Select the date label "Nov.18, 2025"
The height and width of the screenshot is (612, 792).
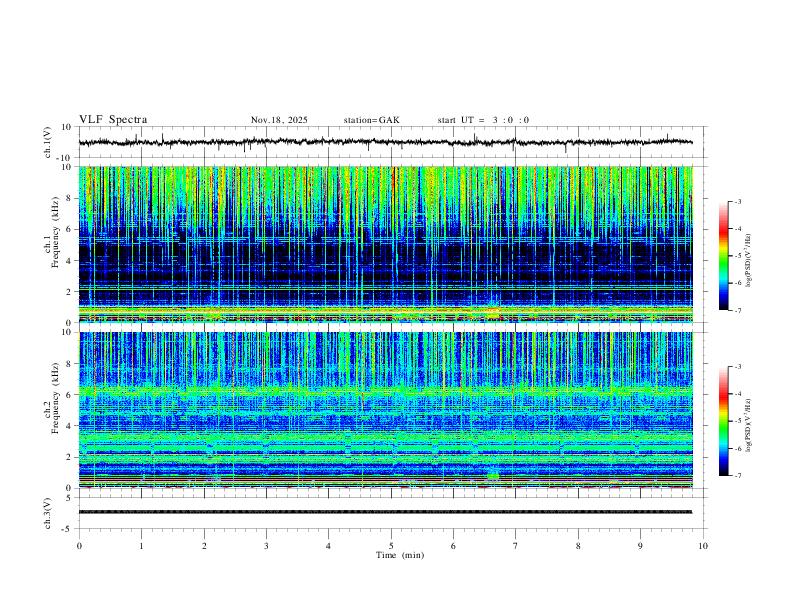(x=279, y=120)
